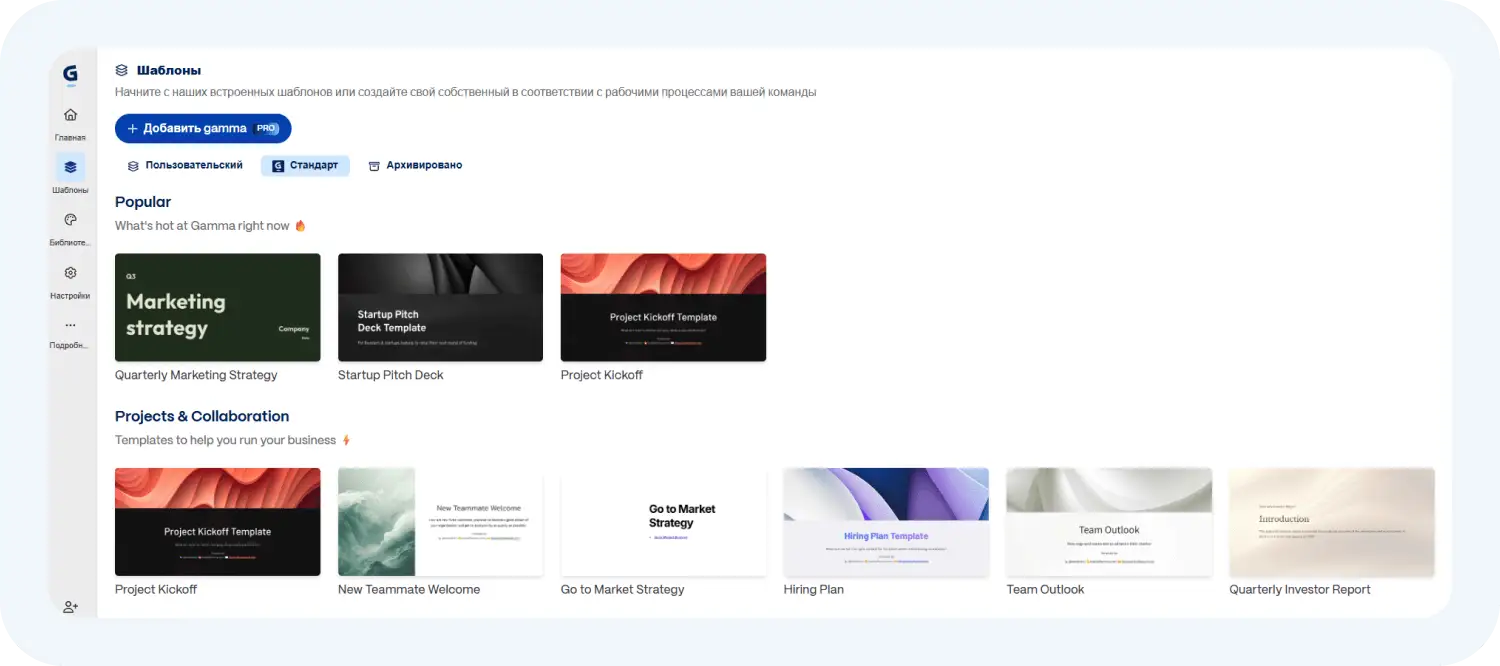Image resolution: width=1500 pixels, height=666 pixels.
Task: Click the add-person icon at the sidebar bottom
Action: pos(70,607)
